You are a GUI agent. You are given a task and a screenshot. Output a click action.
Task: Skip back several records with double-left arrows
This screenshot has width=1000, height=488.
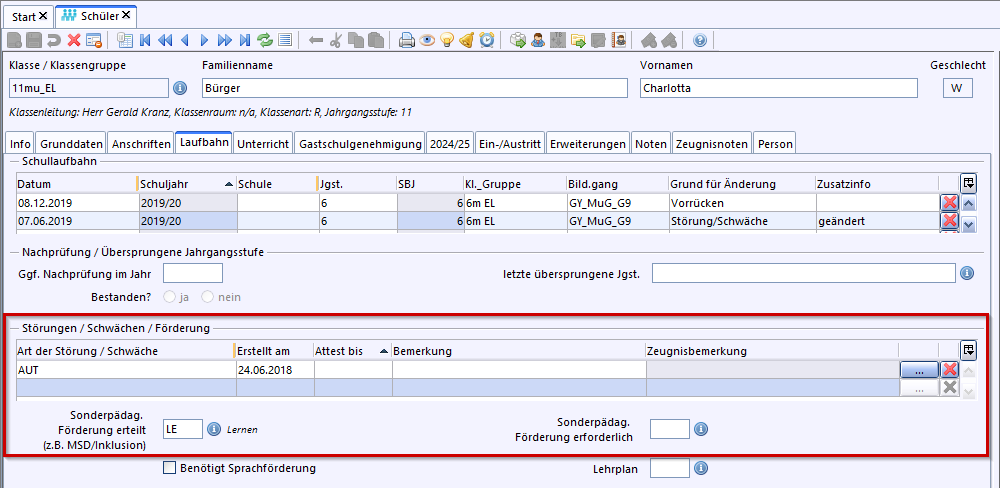point(165,40)
